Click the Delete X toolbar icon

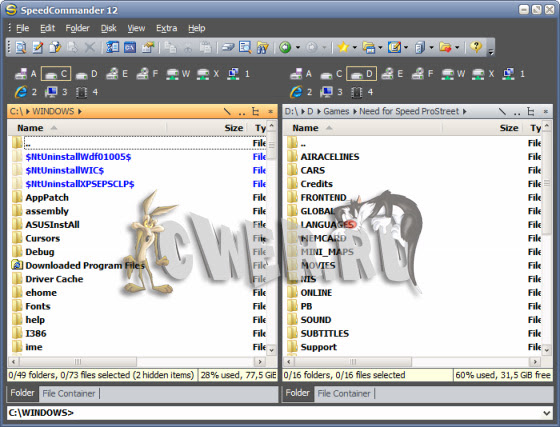tap(90, 47)
